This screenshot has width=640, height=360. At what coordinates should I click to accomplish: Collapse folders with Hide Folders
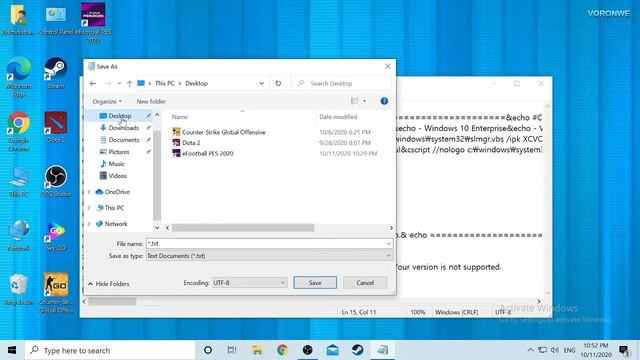click(109, 284)
